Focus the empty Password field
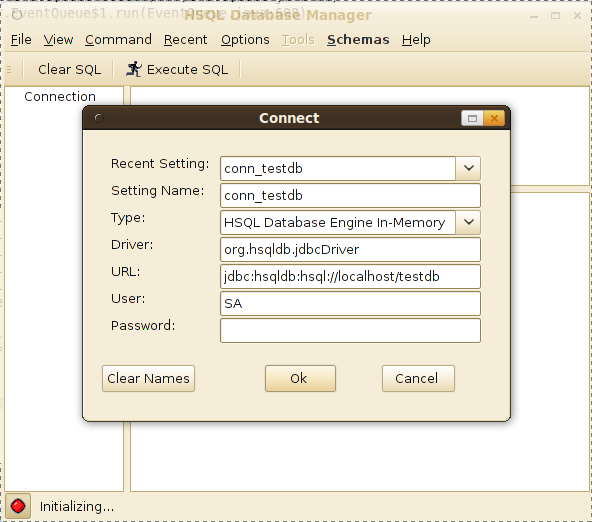 (350, 331)
